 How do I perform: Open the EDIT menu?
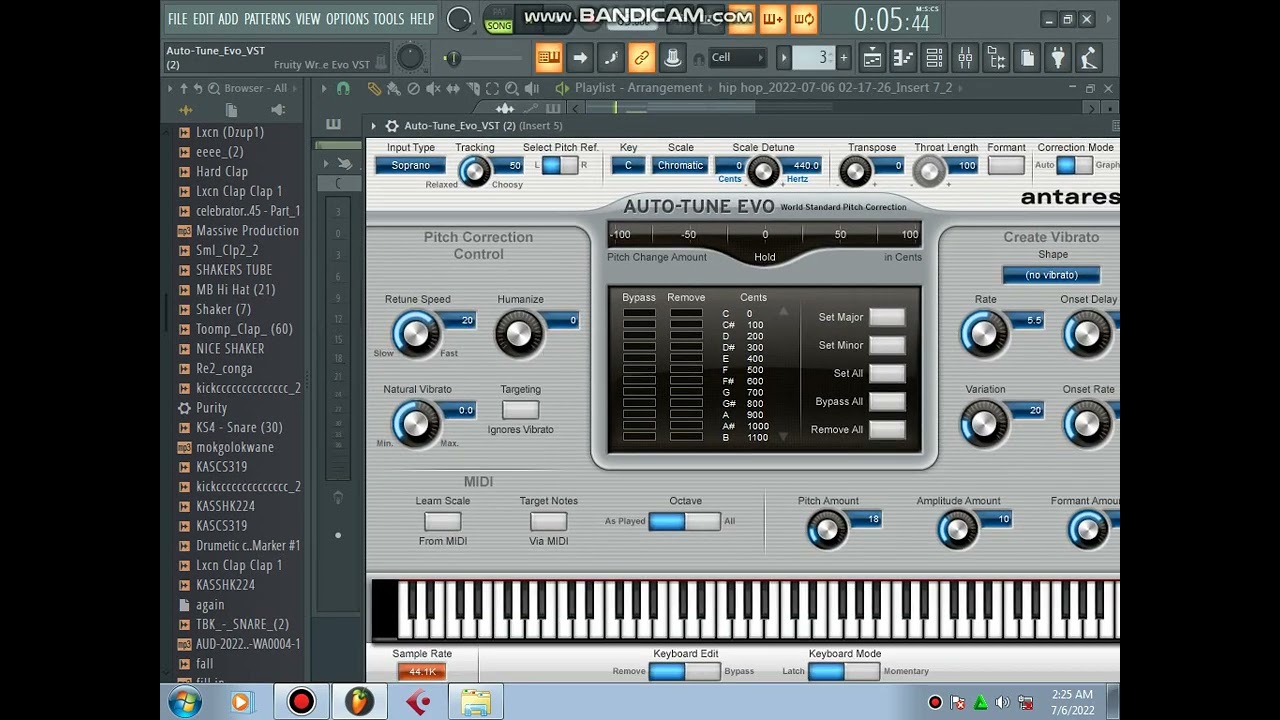coord(203,19)
